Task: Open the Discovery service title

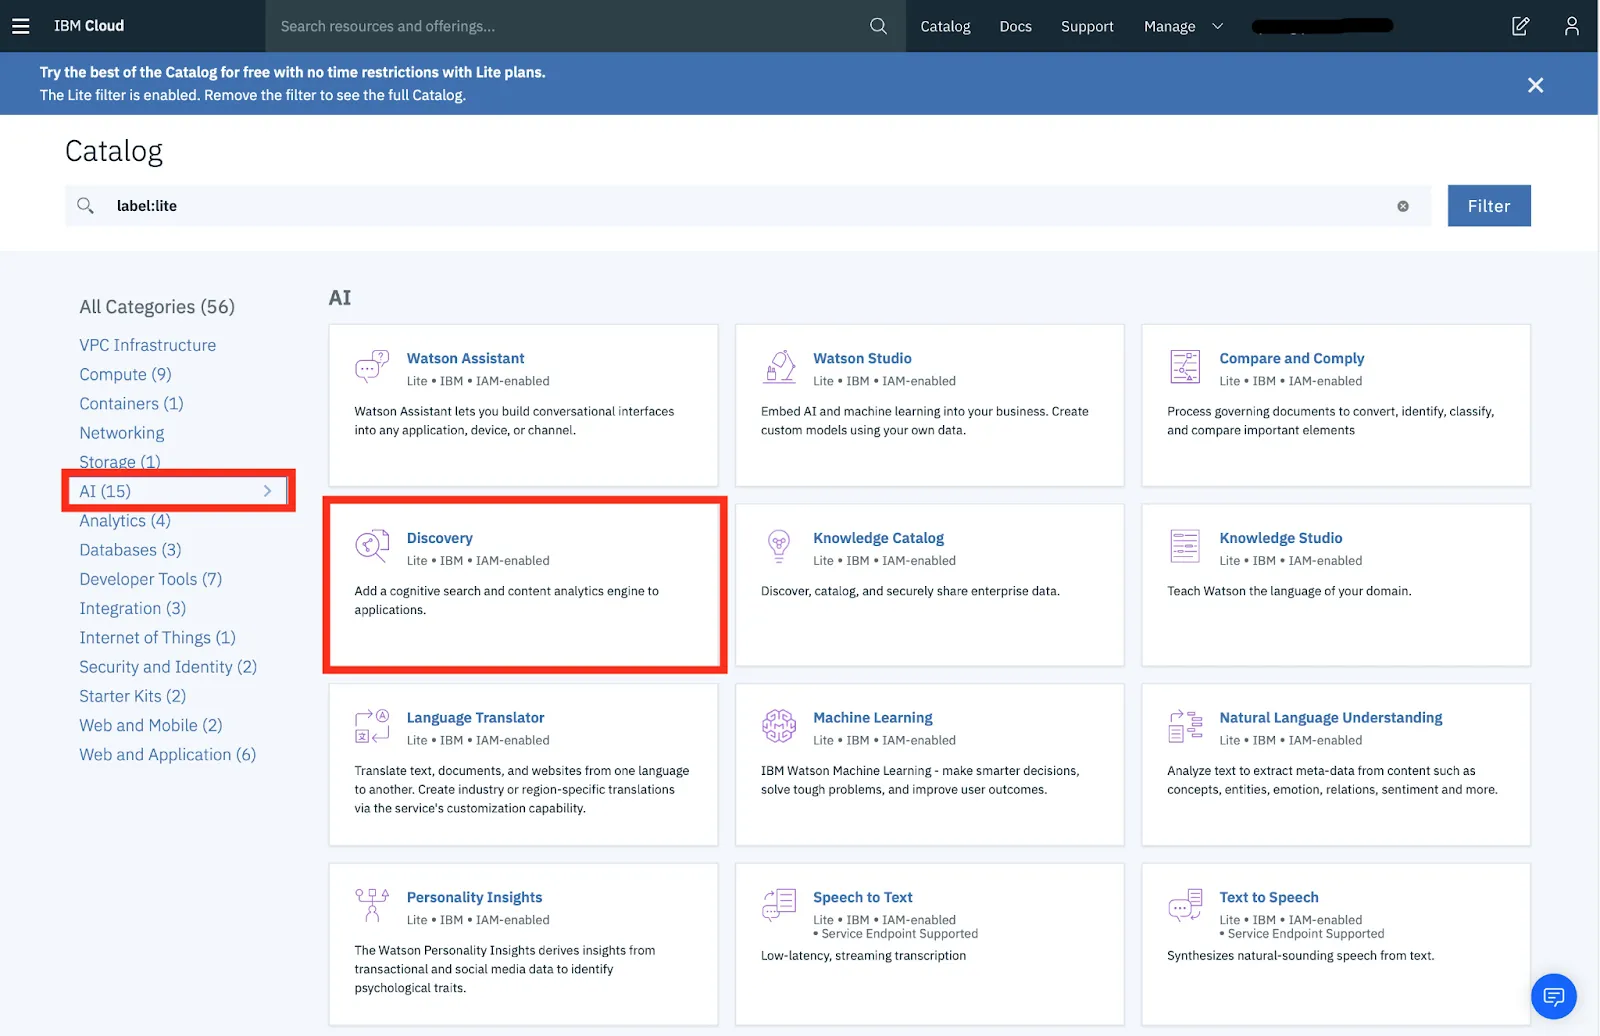Action: click(439, 538)
